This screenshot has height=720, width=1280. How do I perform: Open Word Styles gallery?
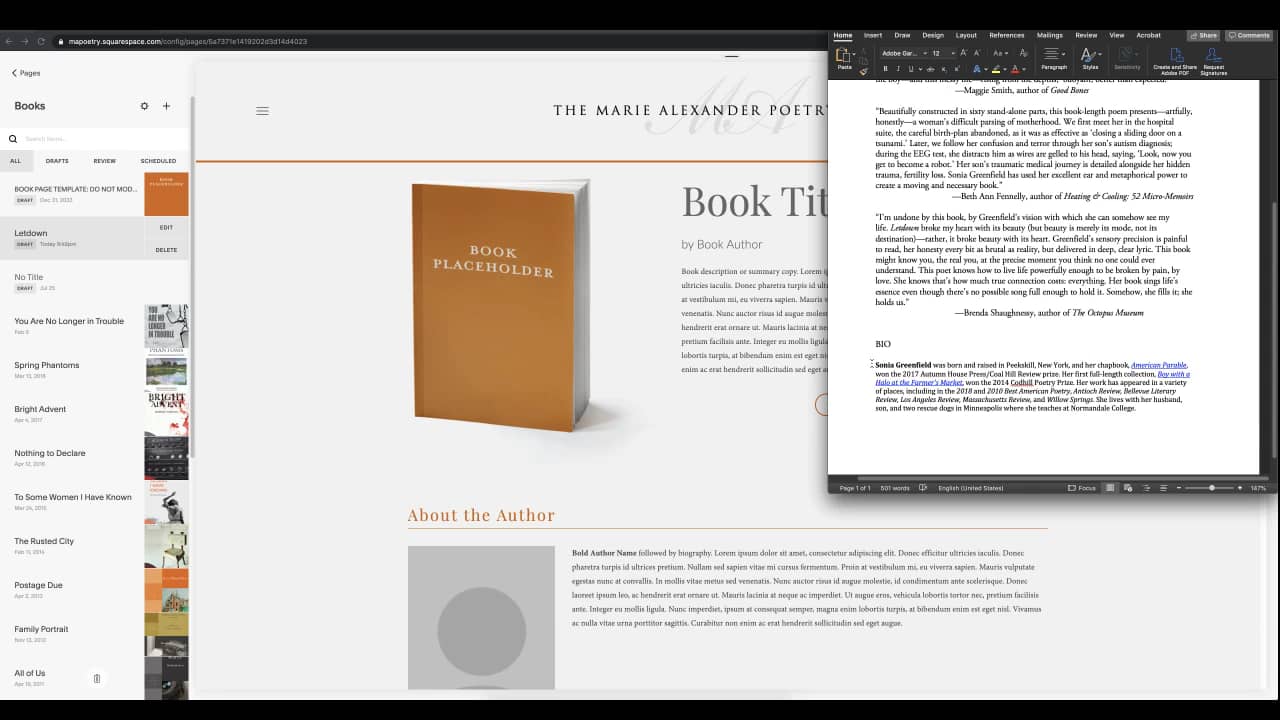tap(1090, 58)
